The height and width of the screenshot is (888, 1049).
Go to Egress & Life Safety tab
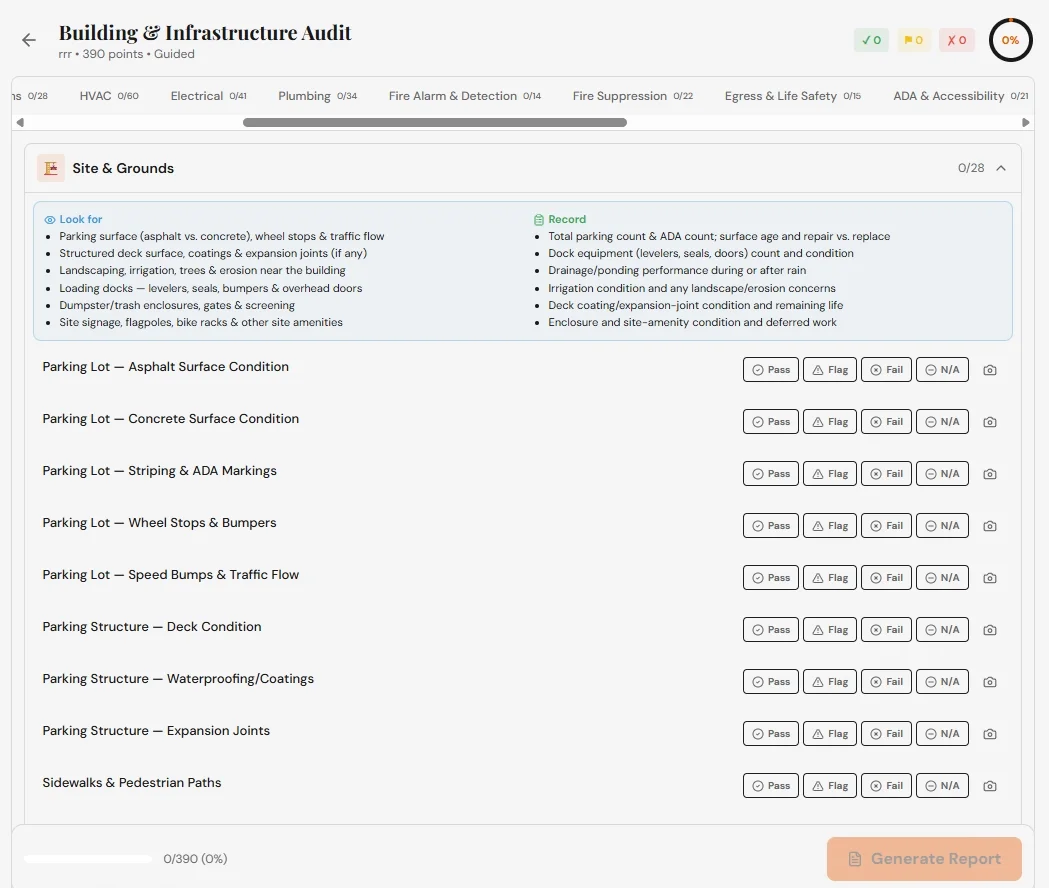793,96
